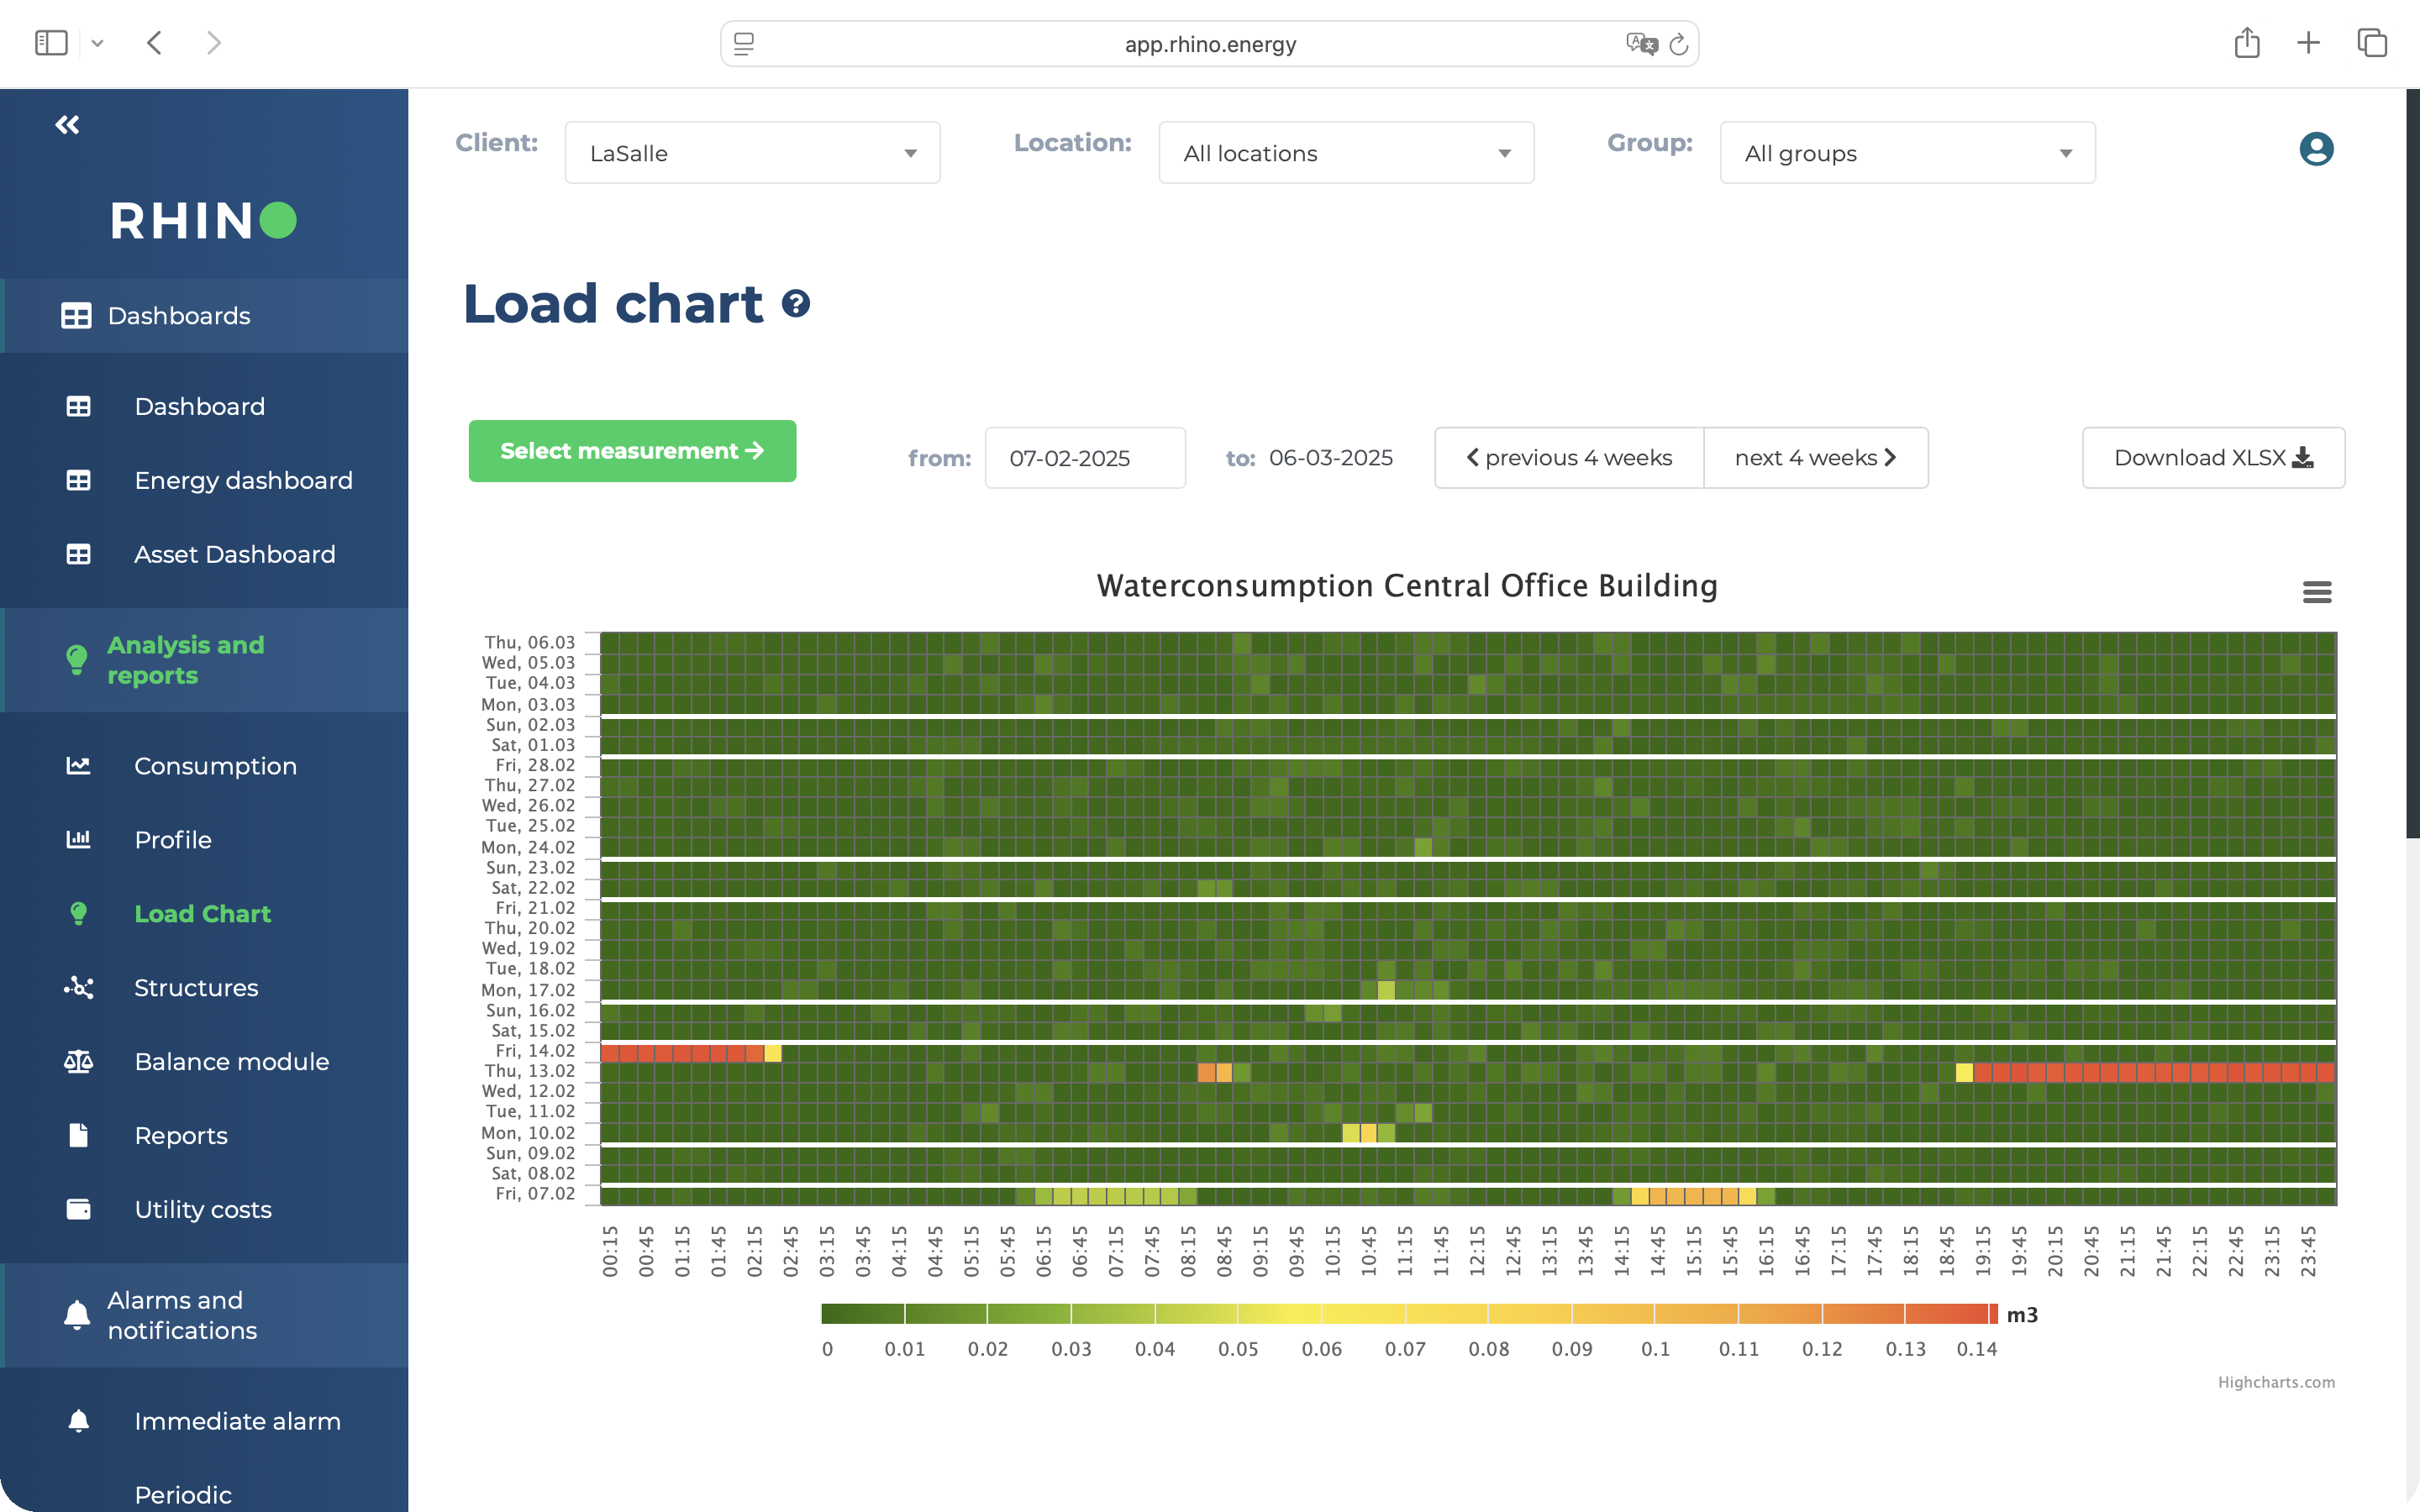Click Immediate alarm bell icon
The width and height of the screenshot is (2420, 1512).
point(78,1421)
